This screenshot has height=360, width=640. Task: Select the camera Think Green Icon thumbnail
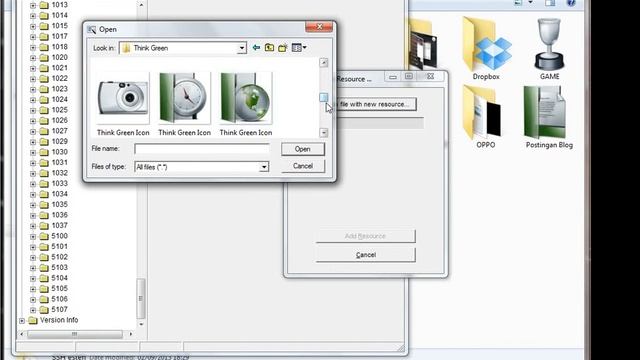123,98
